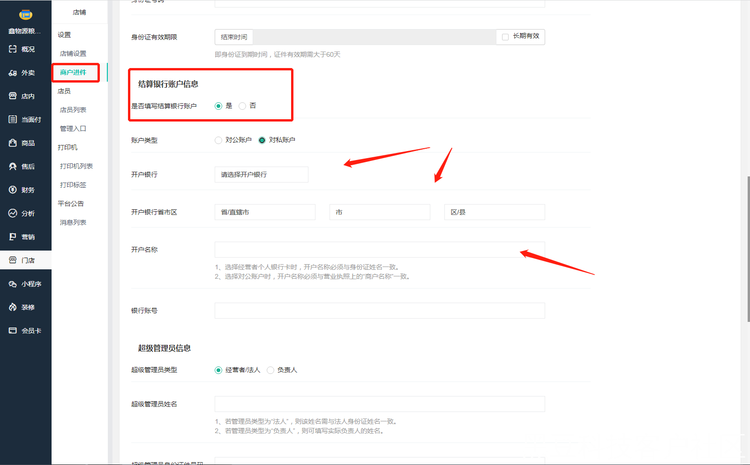Open 会员卡 membership card icon in sidebar

point(13,331)
